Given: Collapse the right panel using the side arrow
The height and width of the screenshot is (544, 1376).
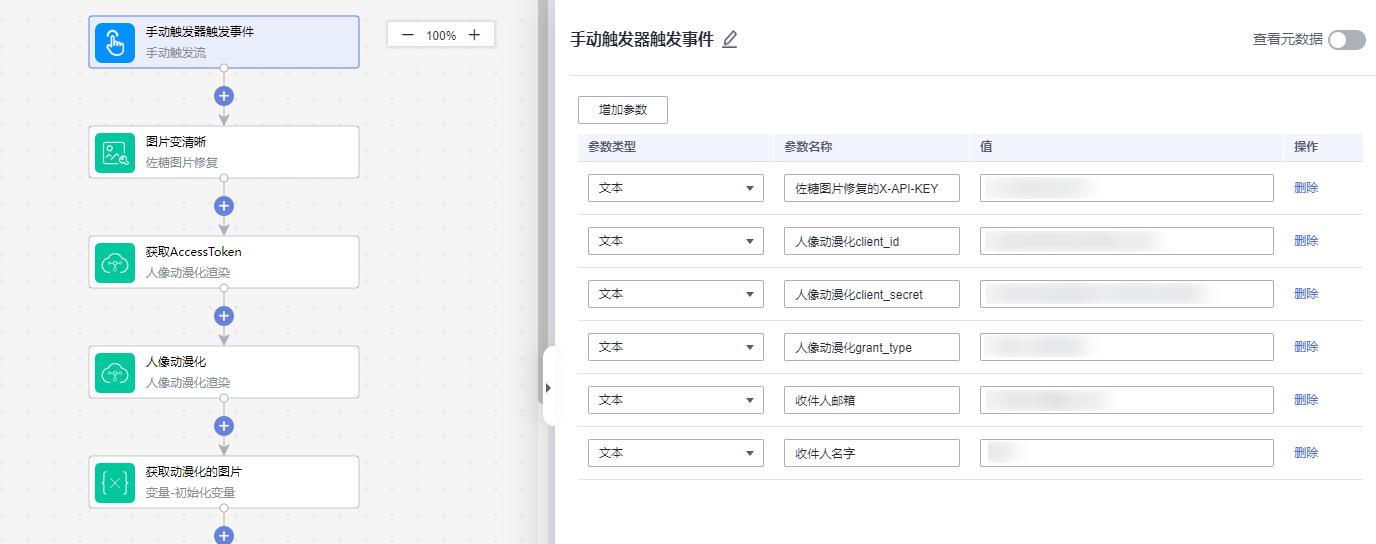Looking at the screenshot, I should (548, 387).
